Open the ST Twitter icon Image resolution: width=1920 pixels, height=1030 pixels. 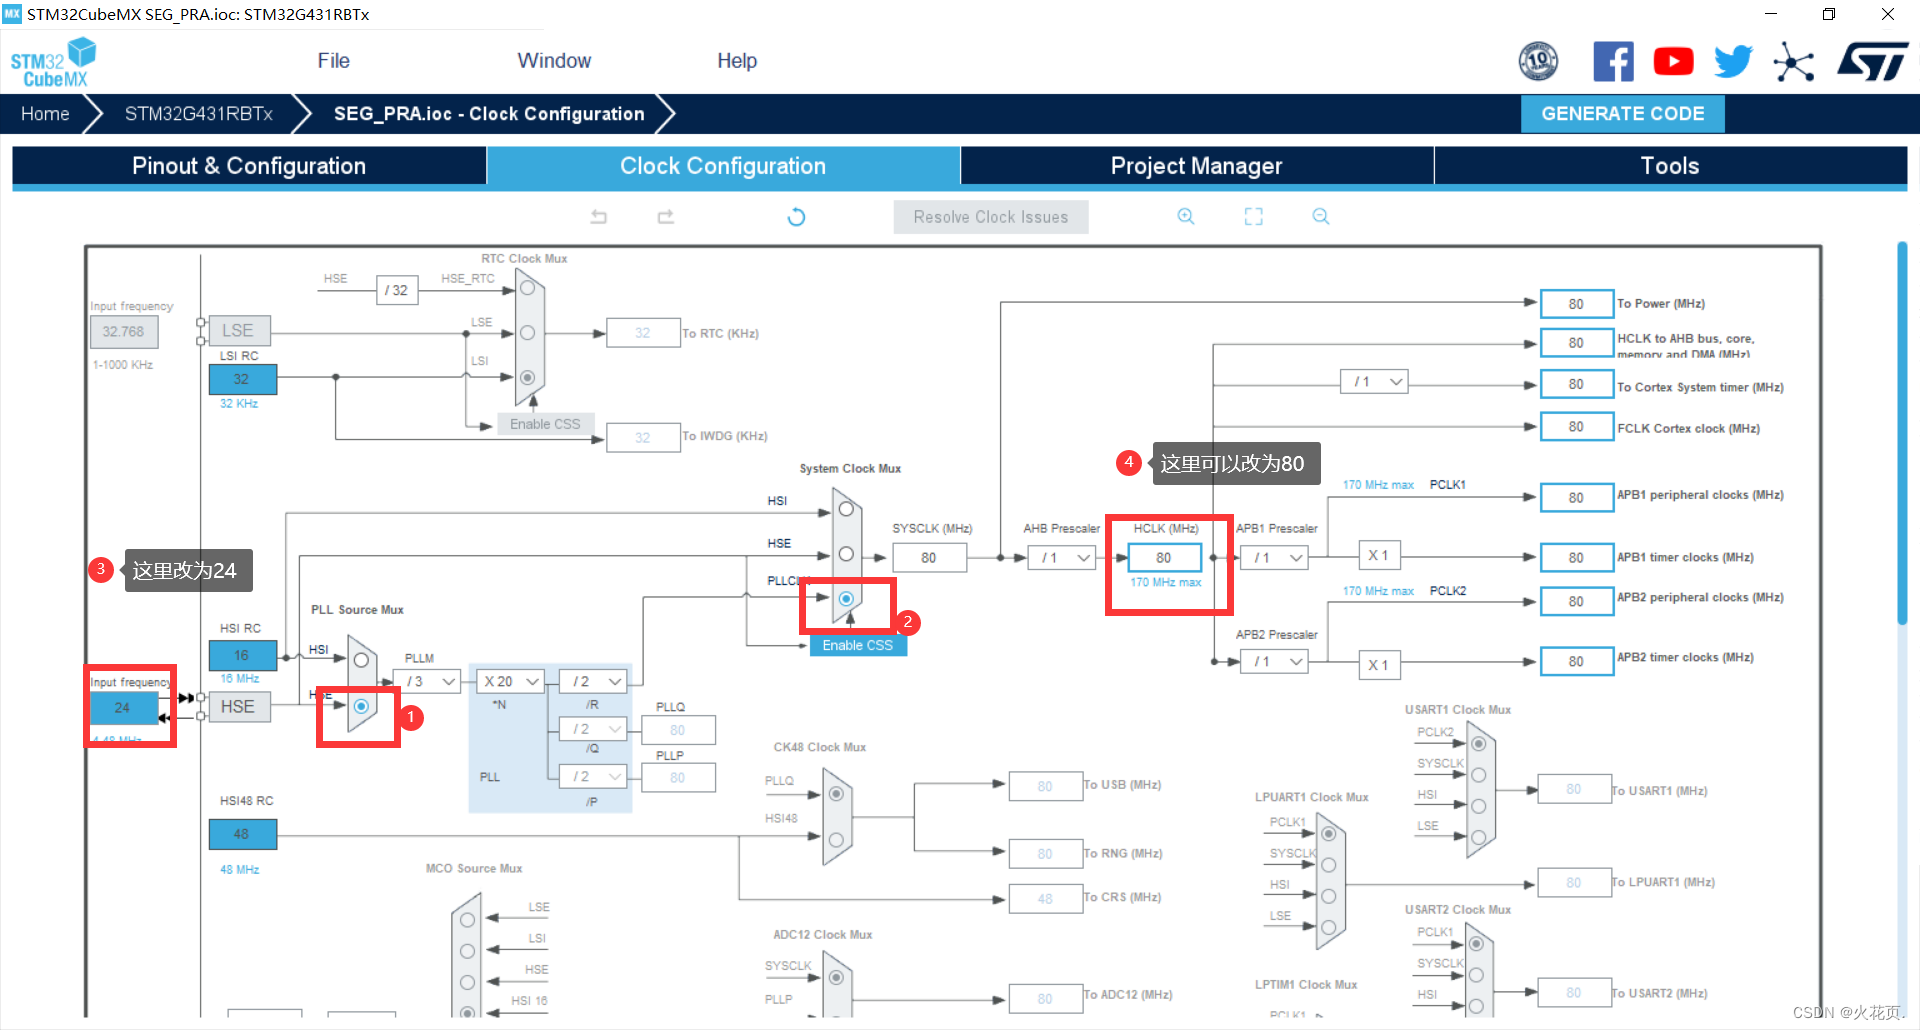click(x=1733, y=62)
